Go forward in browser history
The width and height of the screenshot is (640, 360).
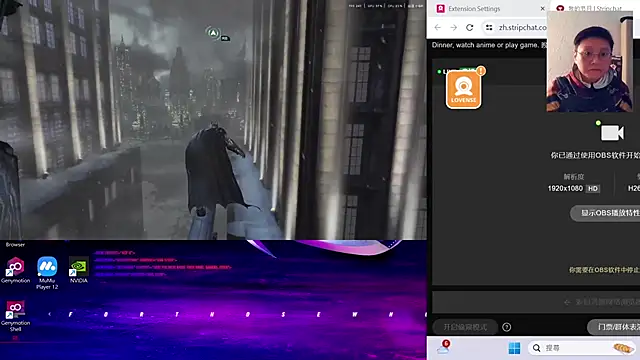coord(453,27)
